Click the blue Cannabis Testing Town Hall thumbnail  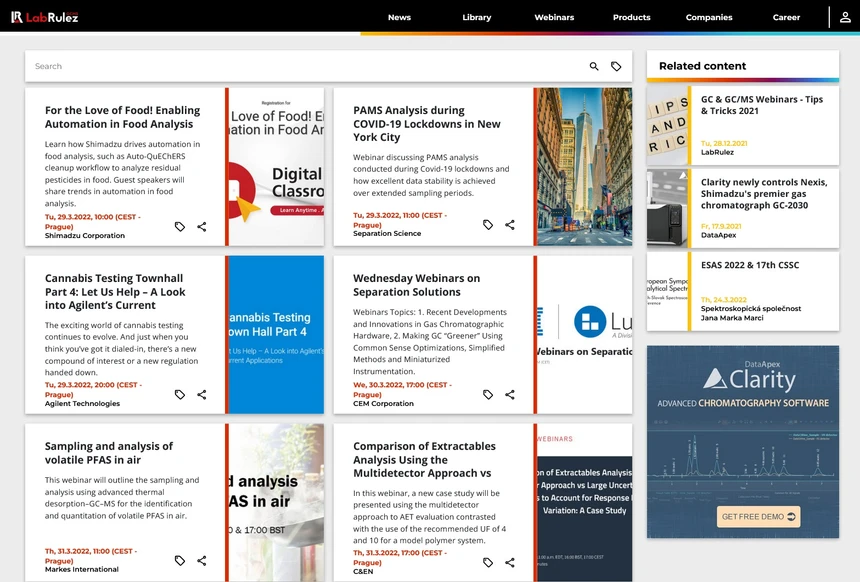click(276, 335)
